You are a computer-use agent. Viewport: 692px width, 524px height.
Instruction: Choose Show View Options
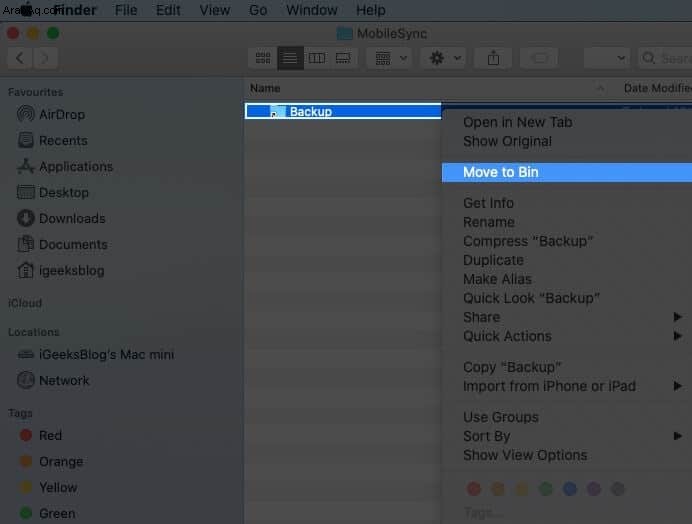[525, 455]
